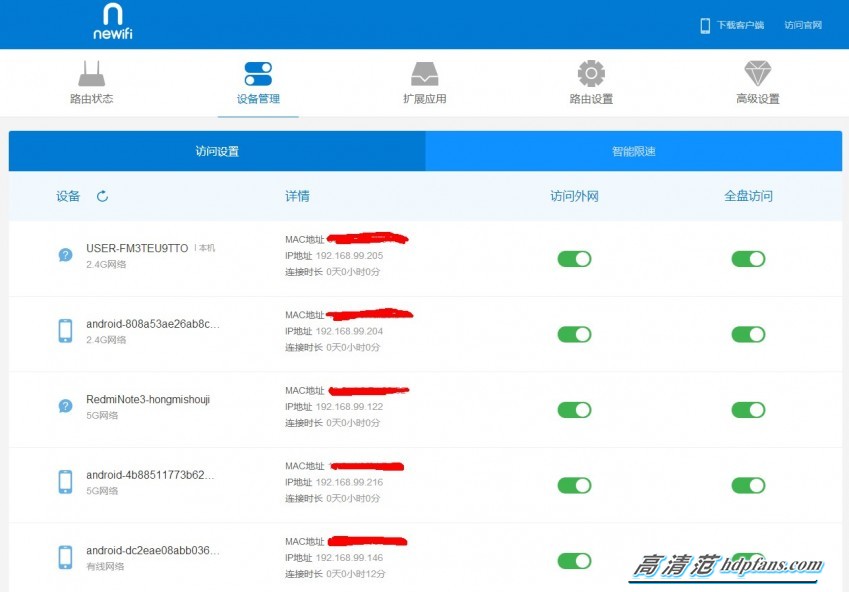
Task: Refresh the connected device list
Action: tap(102, 196)
